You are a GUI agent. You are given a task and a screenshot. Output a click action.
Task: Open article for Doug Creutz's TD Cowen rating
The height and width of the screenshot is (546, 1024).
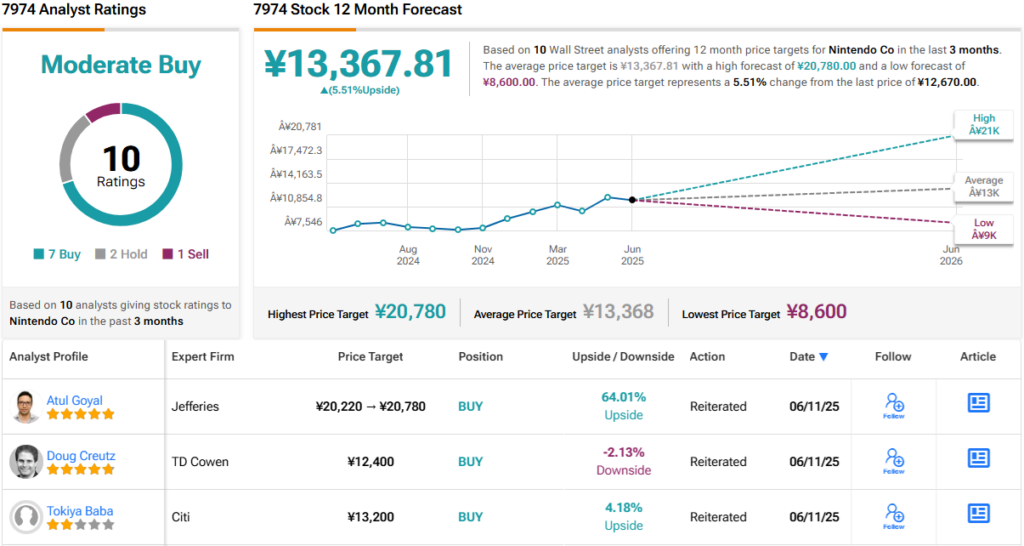tap(978, 458)
